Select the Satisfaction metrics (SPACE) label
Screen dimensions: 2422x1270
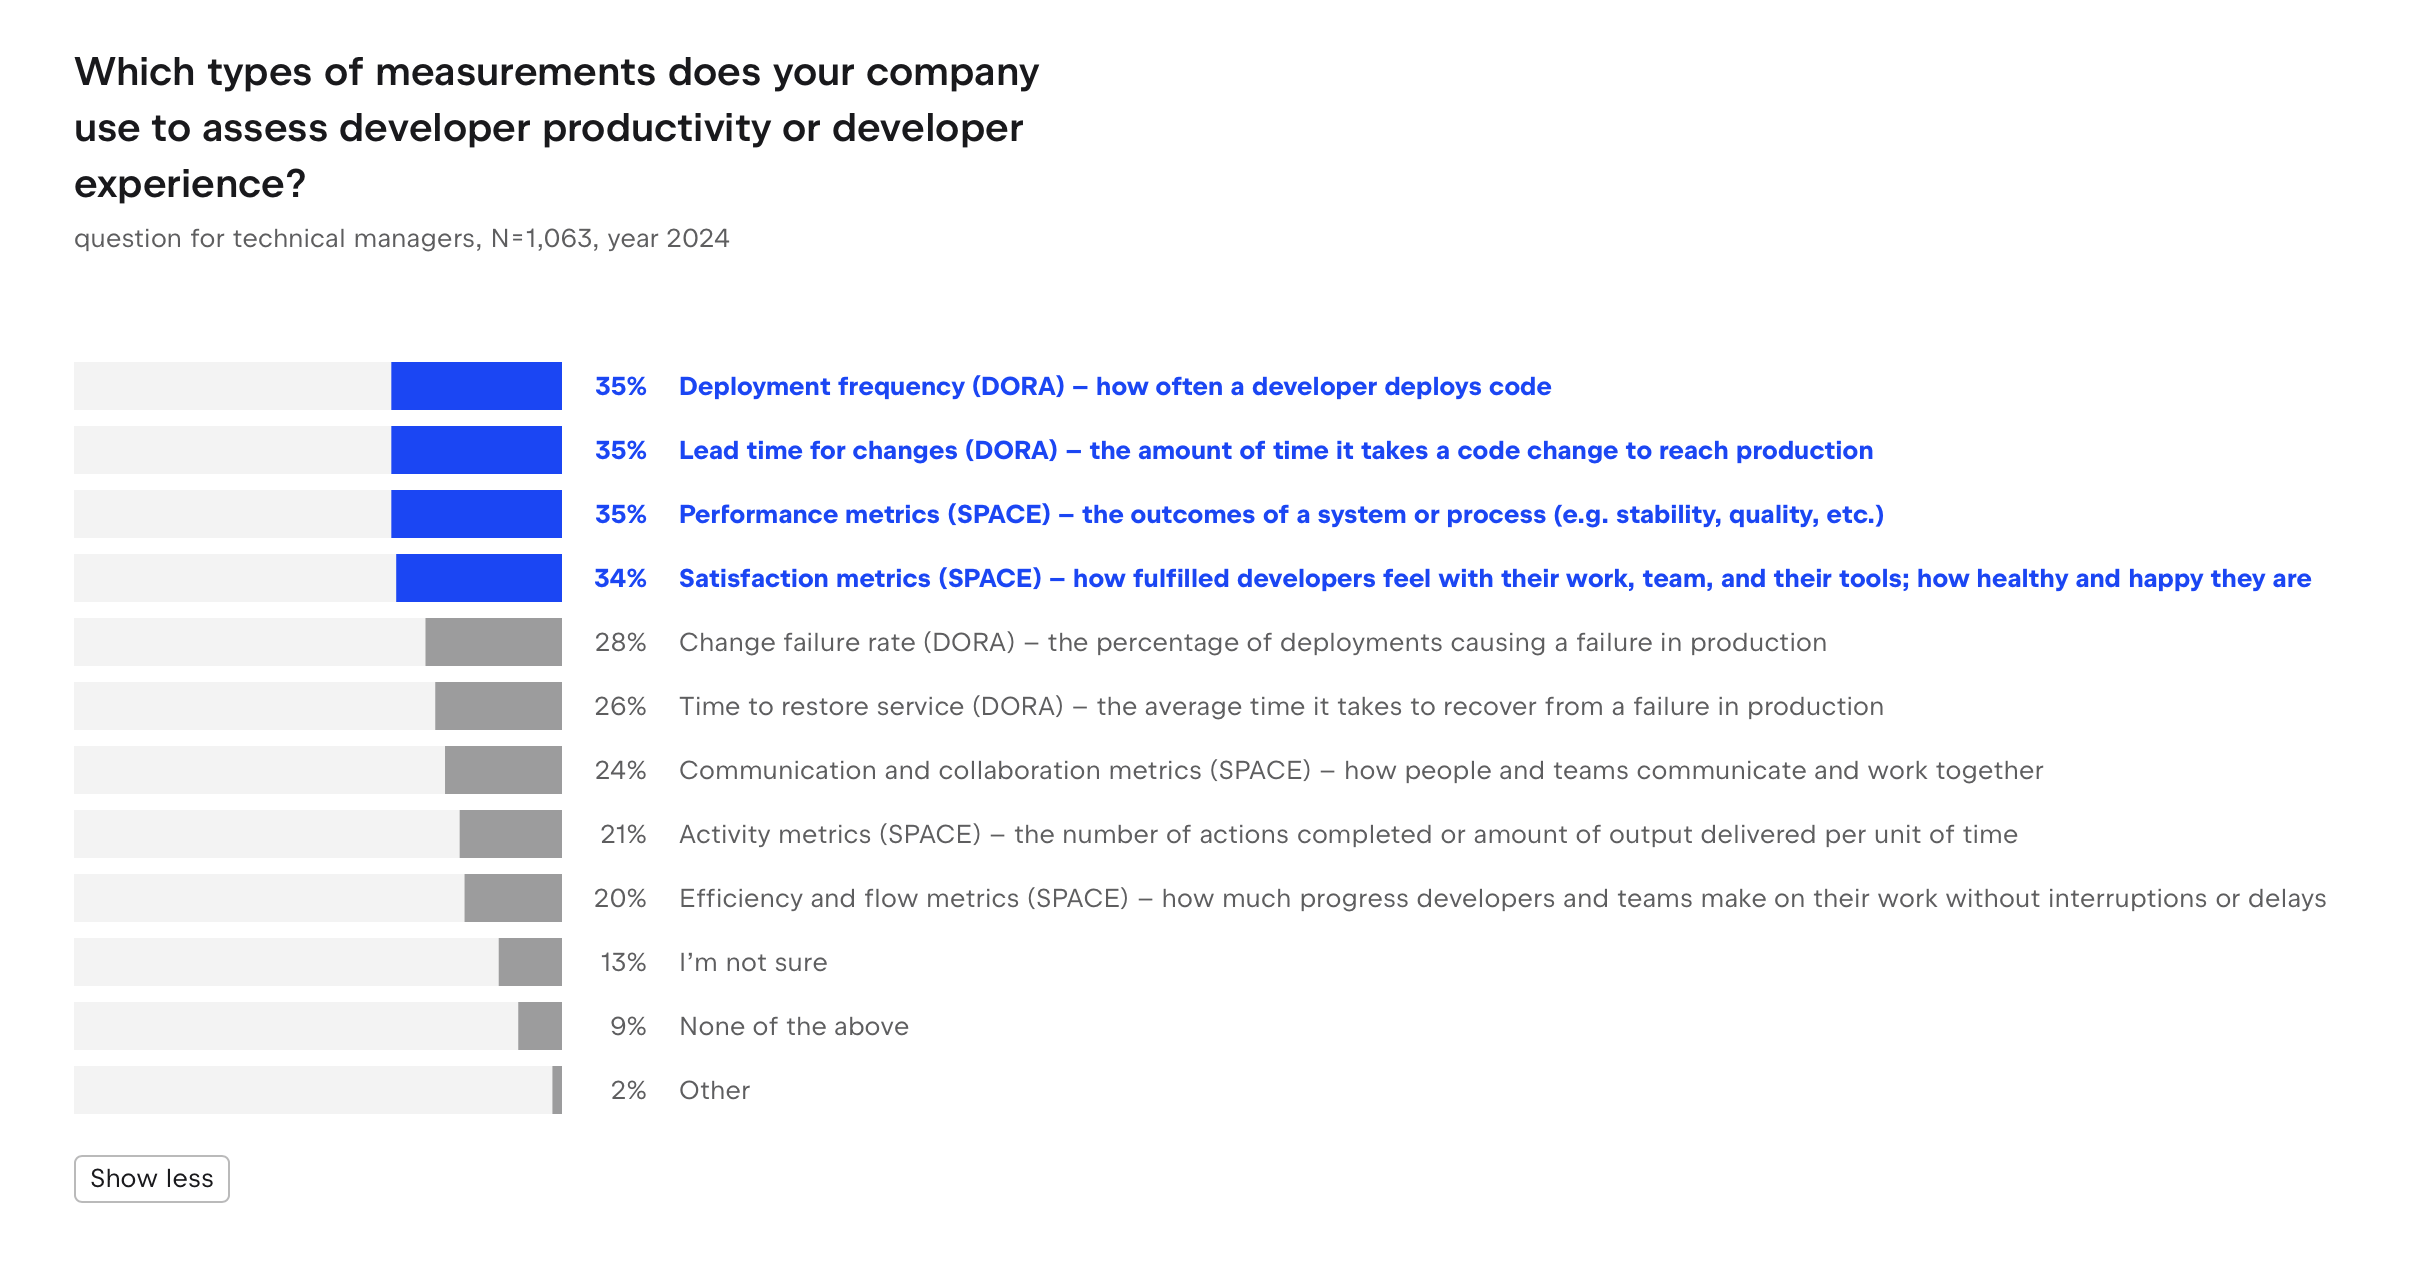pos(1494,578)
